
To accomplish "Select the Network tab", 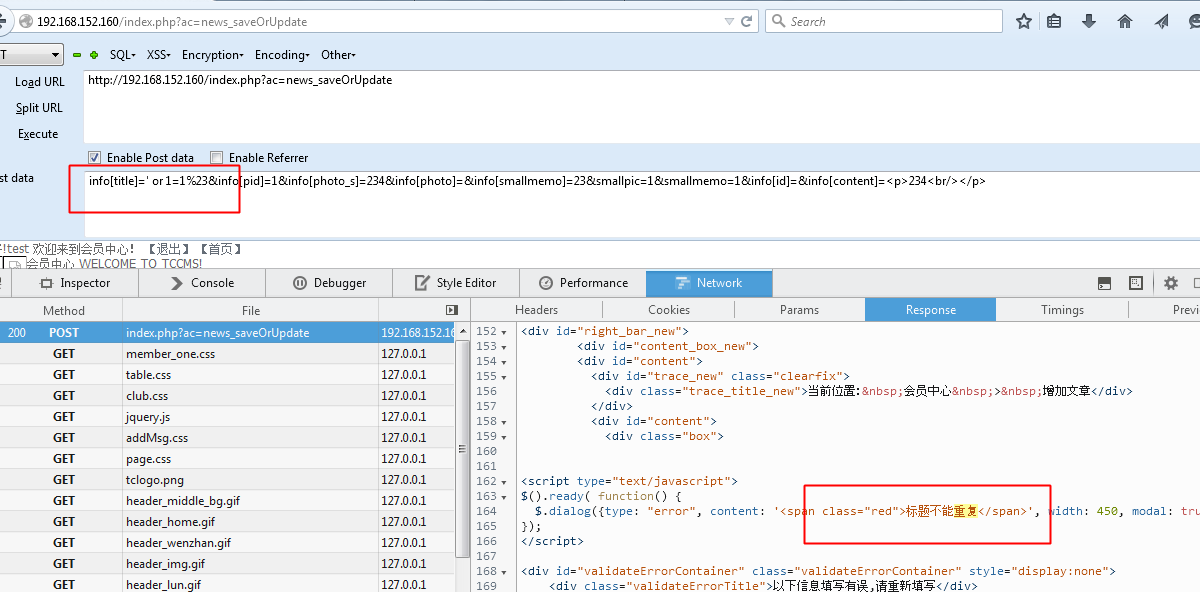I will pos(709,283).
